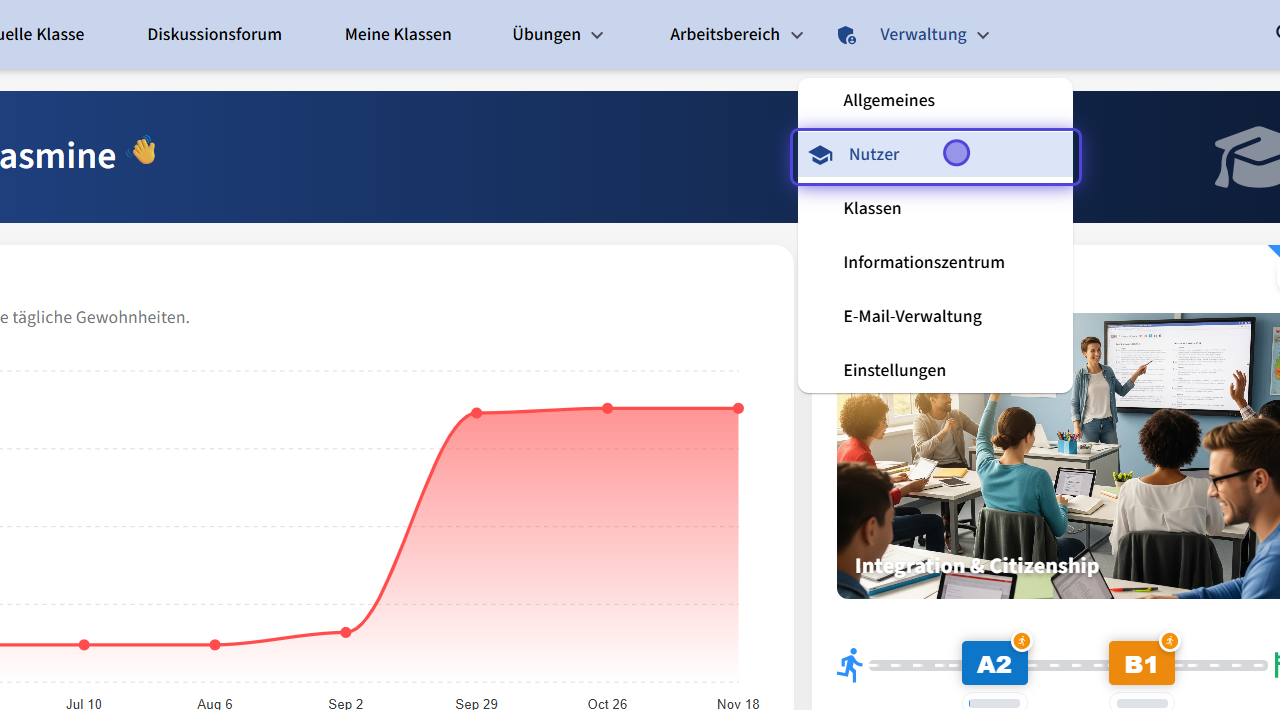
Task: Collapse the Verwaltung dropdown menu
Action: (x=934, y=35)
